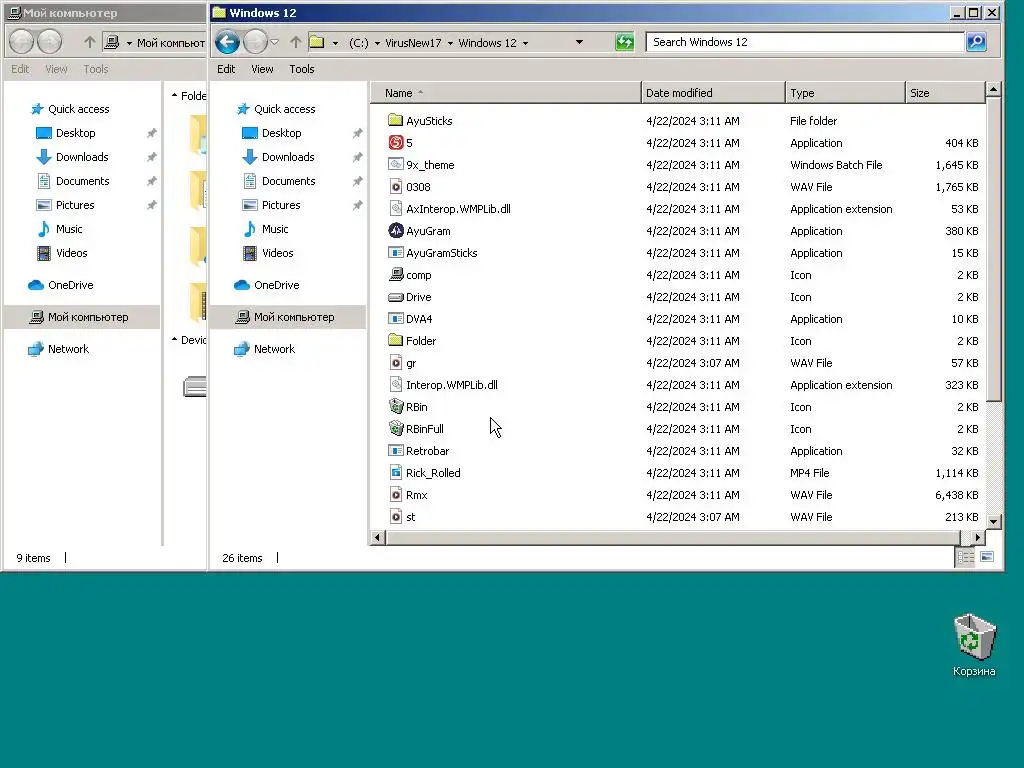The width and height of the screenshot is (1024, 768).
Task: Select the Drive icon file
Action: point(395,296)
